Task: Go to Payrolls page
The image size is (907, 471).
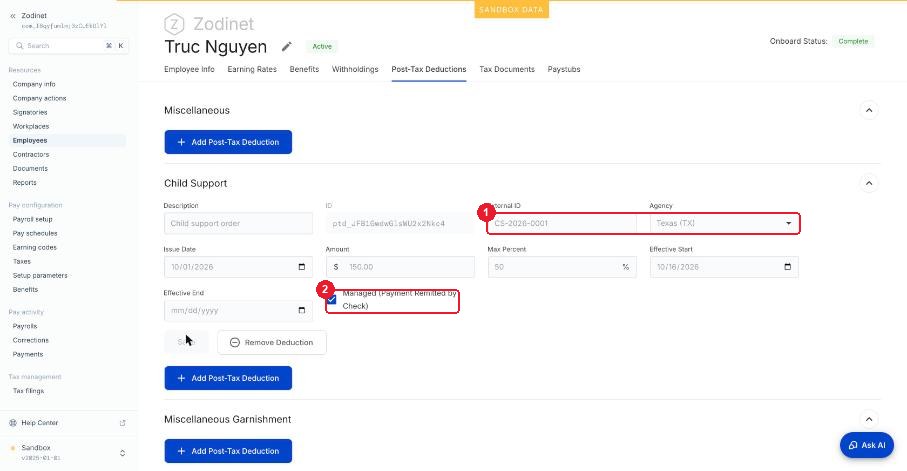Action: 25,326
